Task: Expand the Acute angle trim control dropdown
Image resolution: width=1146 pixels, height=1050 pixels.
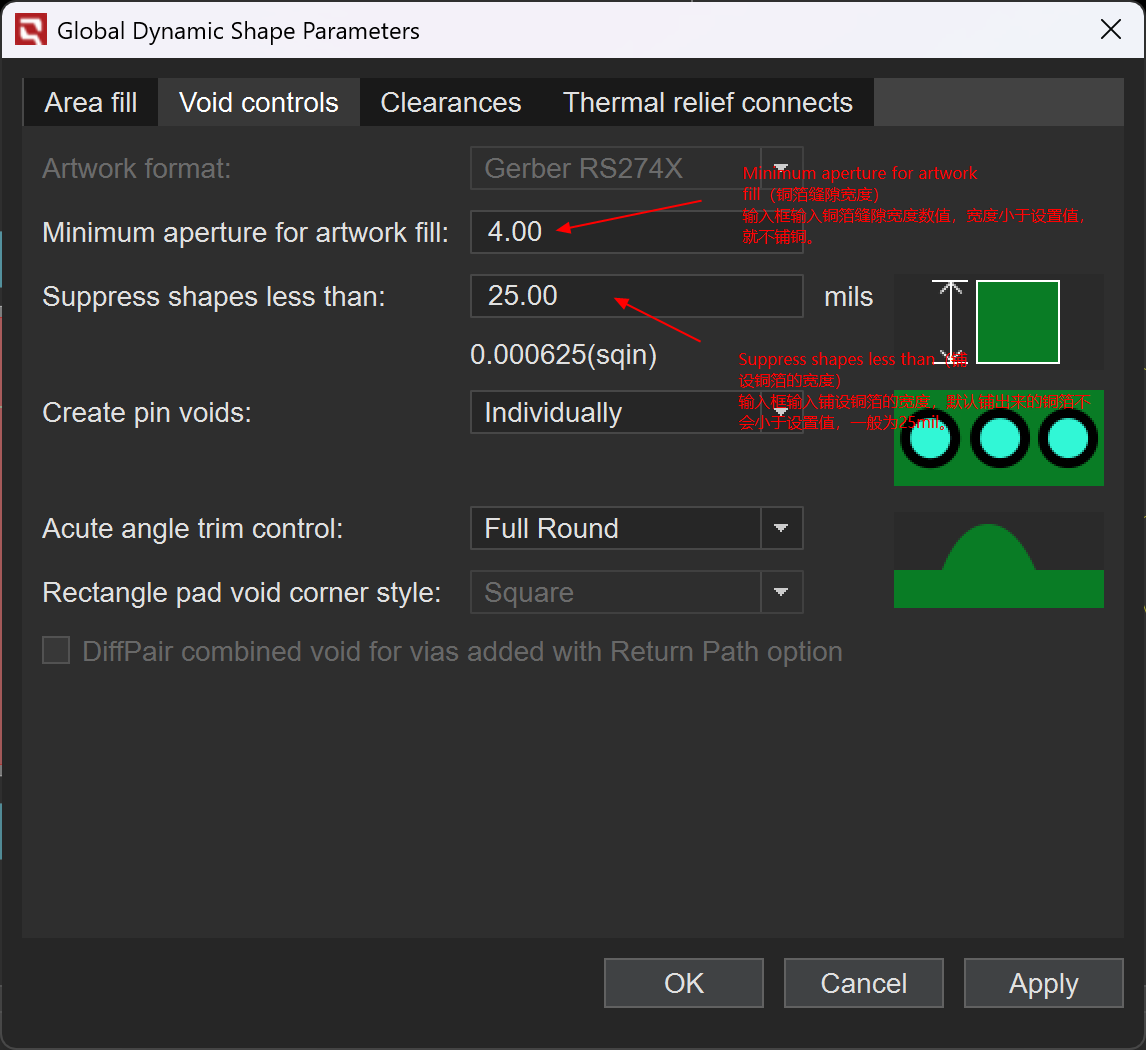Action: point(781,528)
